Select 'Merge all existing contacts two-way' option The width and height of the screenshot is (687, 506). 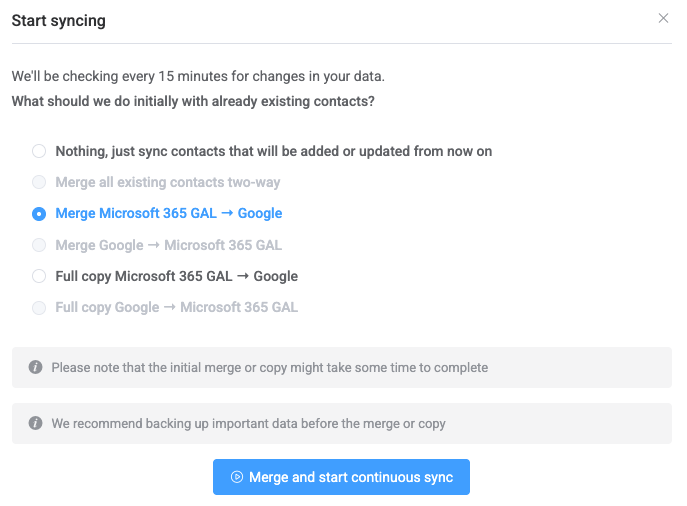click(39, 182)
